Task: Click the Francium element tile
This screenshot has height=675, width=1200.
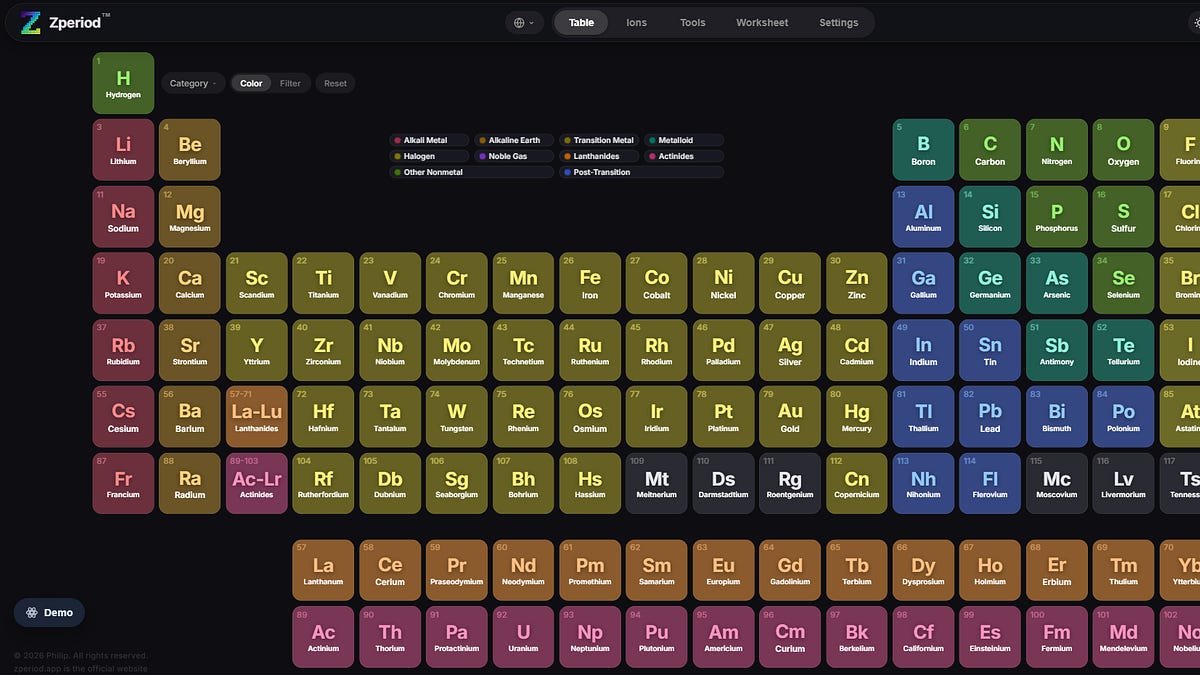Action: (123, 483)
